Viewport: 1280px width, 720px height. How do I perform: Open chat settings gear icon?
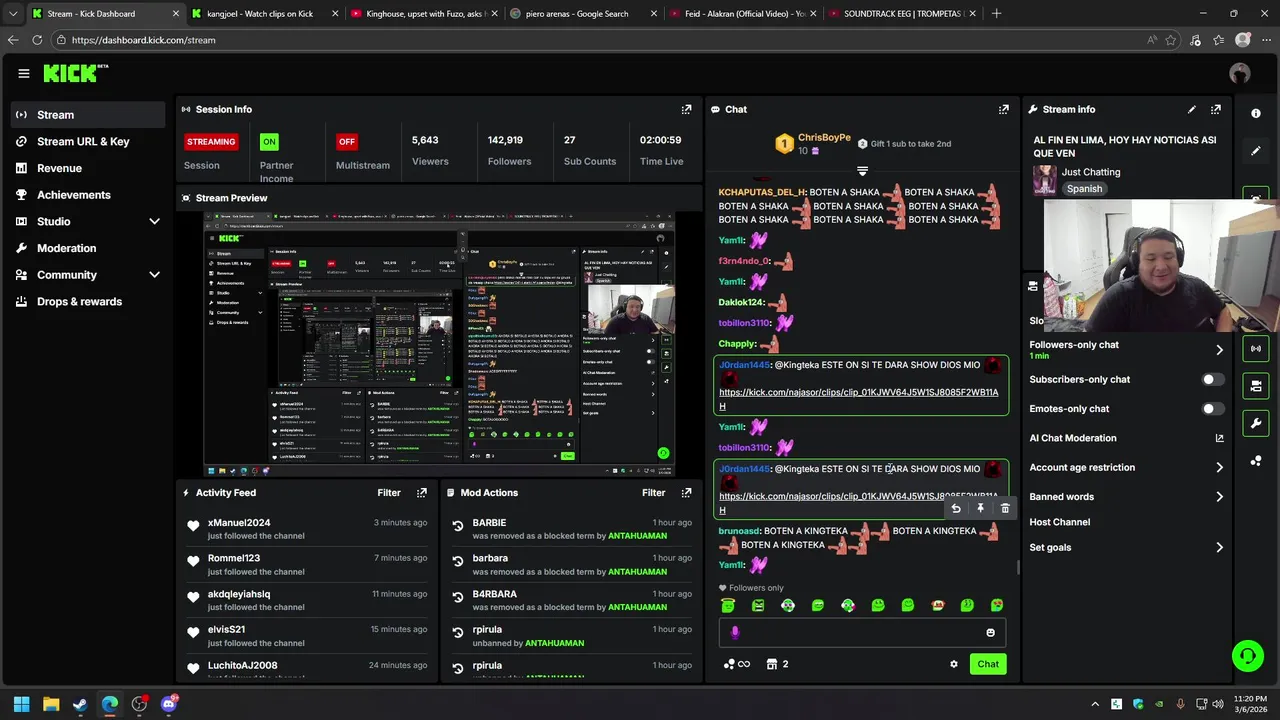pyautogui.click(x=953, y=664)
